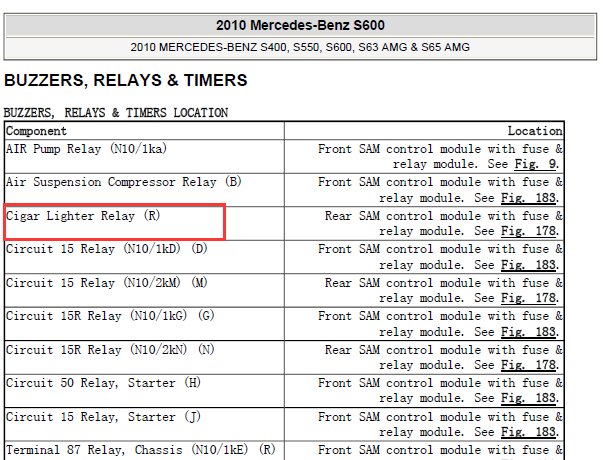Click the Cigar Lighter Relay location text
Screen dimensions: 603x460
[x=443, y=223]
